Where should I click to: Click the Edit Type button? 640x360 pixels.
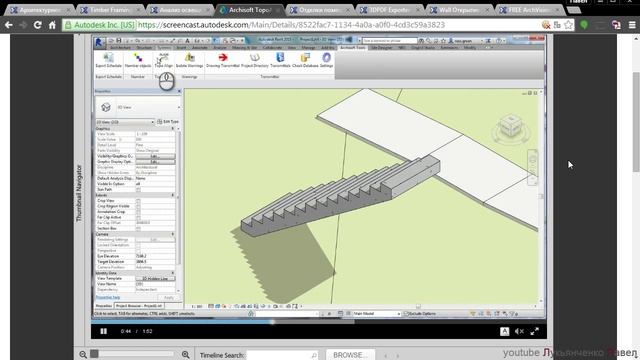click(x=168, y=122)
